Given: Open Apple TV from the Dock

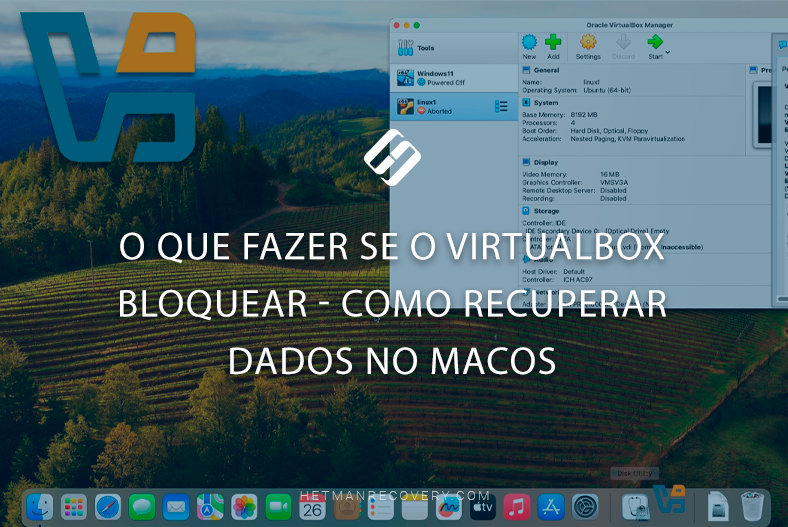Looking at the screenshot, I should point(482,506).
